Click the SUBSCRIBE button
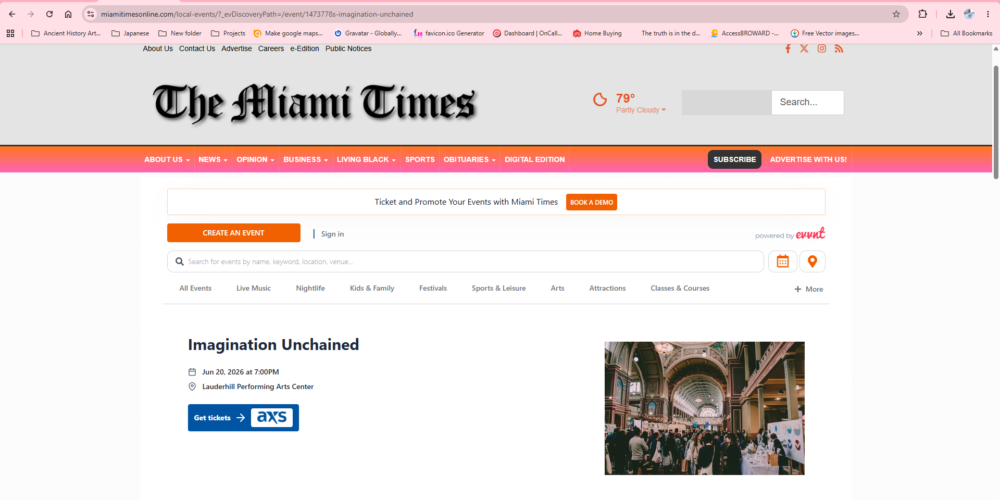Viewport: 1000px width, 500px height. pos(734,159)
